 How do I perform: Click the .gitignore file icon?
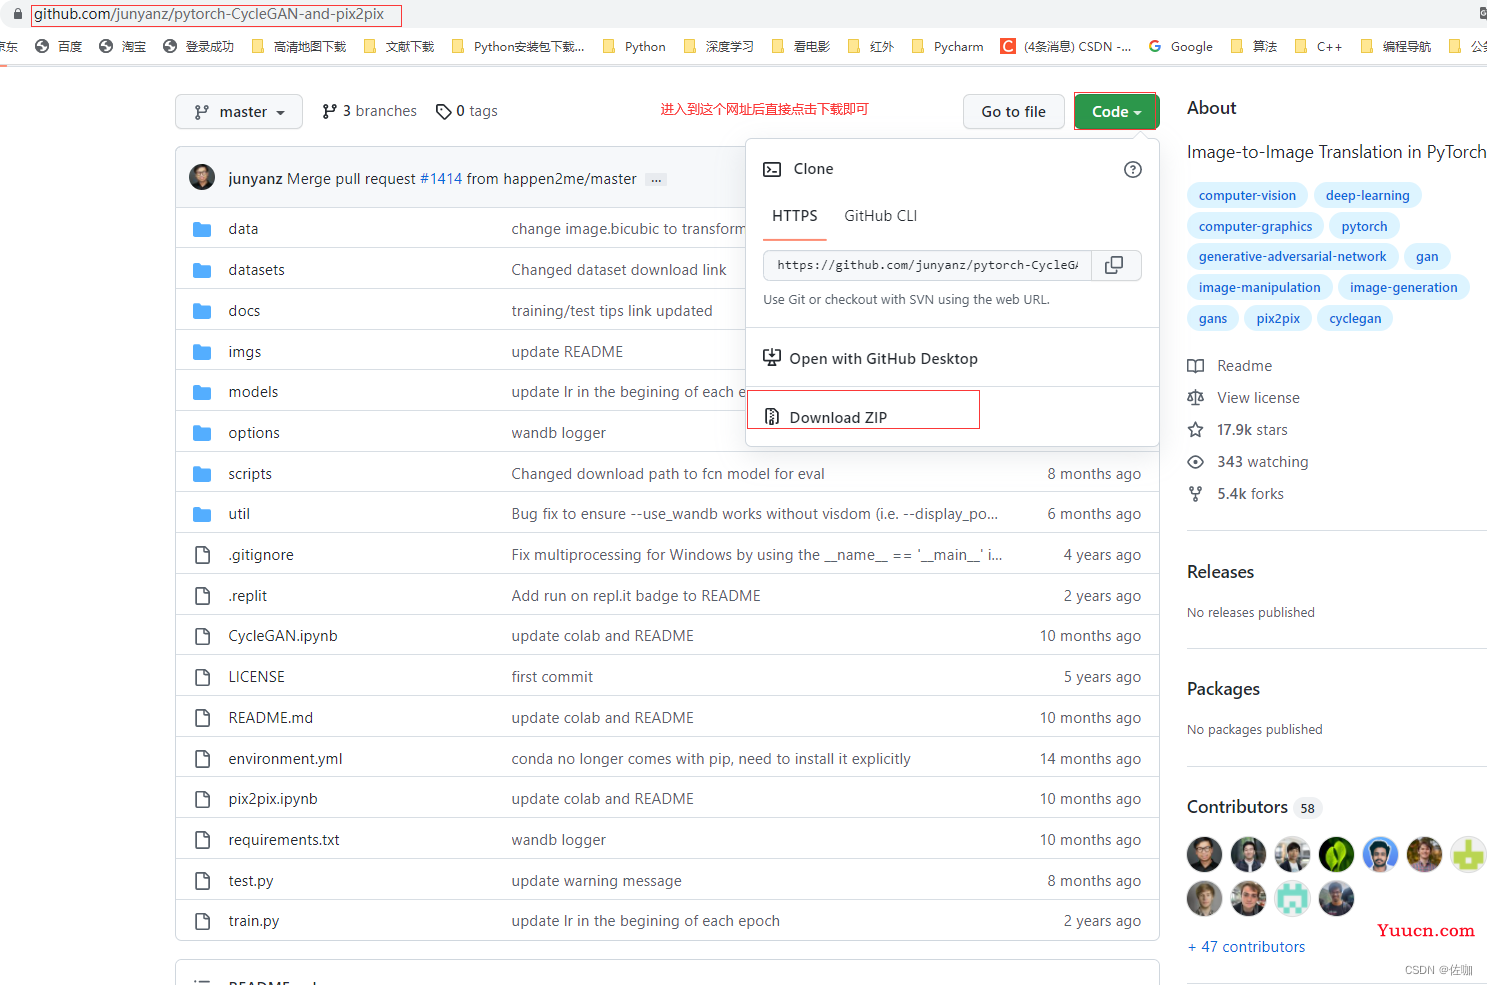click(x=203, y=555)
